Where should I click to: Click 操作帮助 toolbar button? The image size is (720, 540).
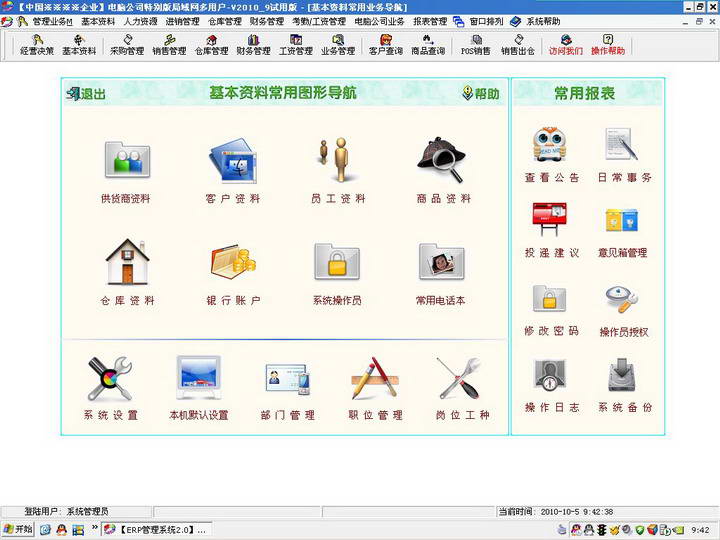(x=608, y=45)
